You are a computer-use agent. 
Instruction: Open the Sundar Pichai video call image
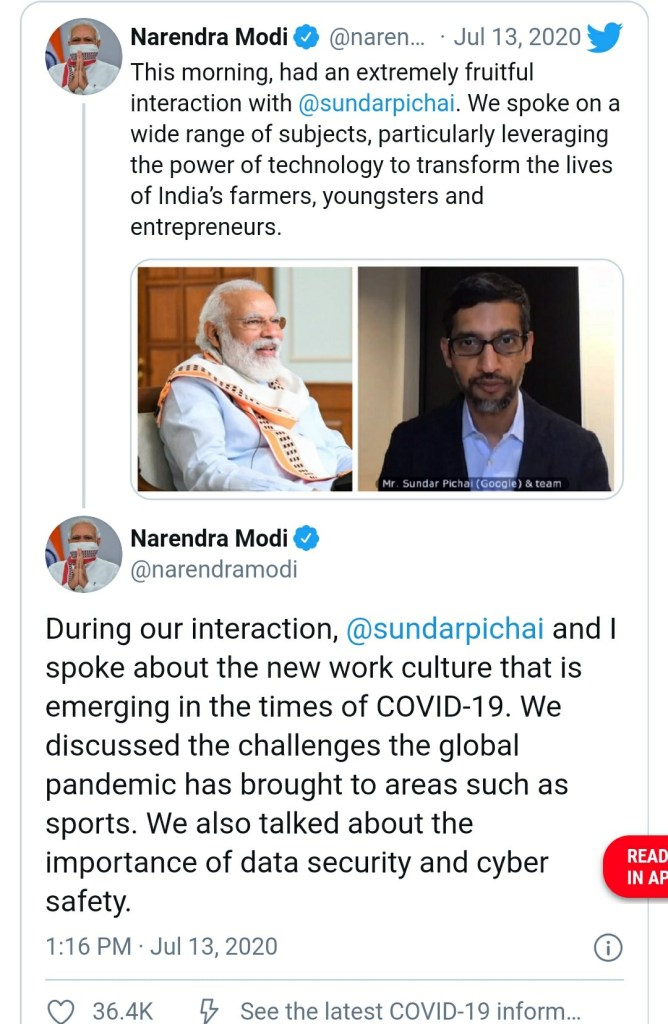(485, 379)
